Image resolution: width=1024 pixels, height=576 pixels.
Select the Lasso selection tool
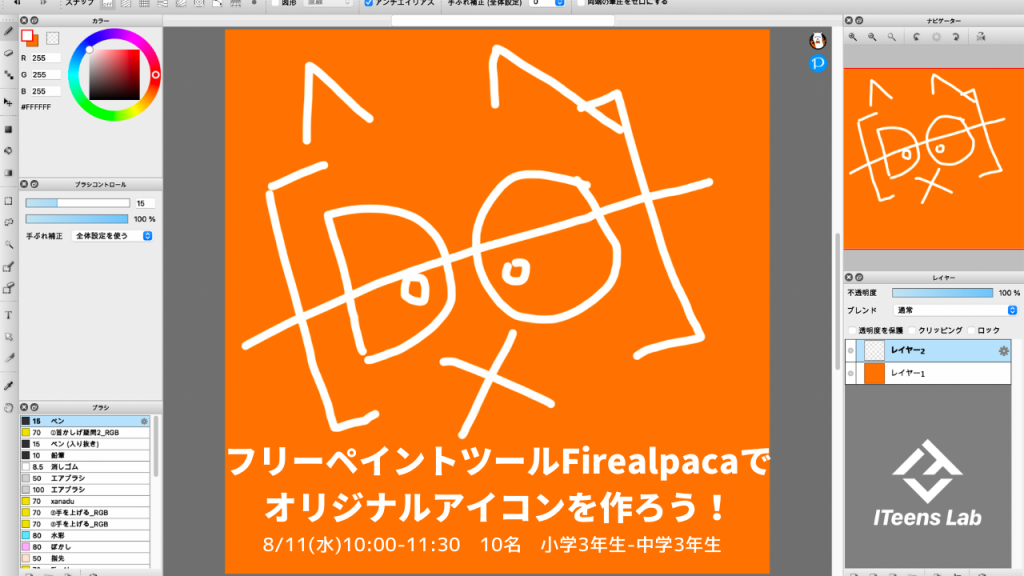click(x=8, y=222)
